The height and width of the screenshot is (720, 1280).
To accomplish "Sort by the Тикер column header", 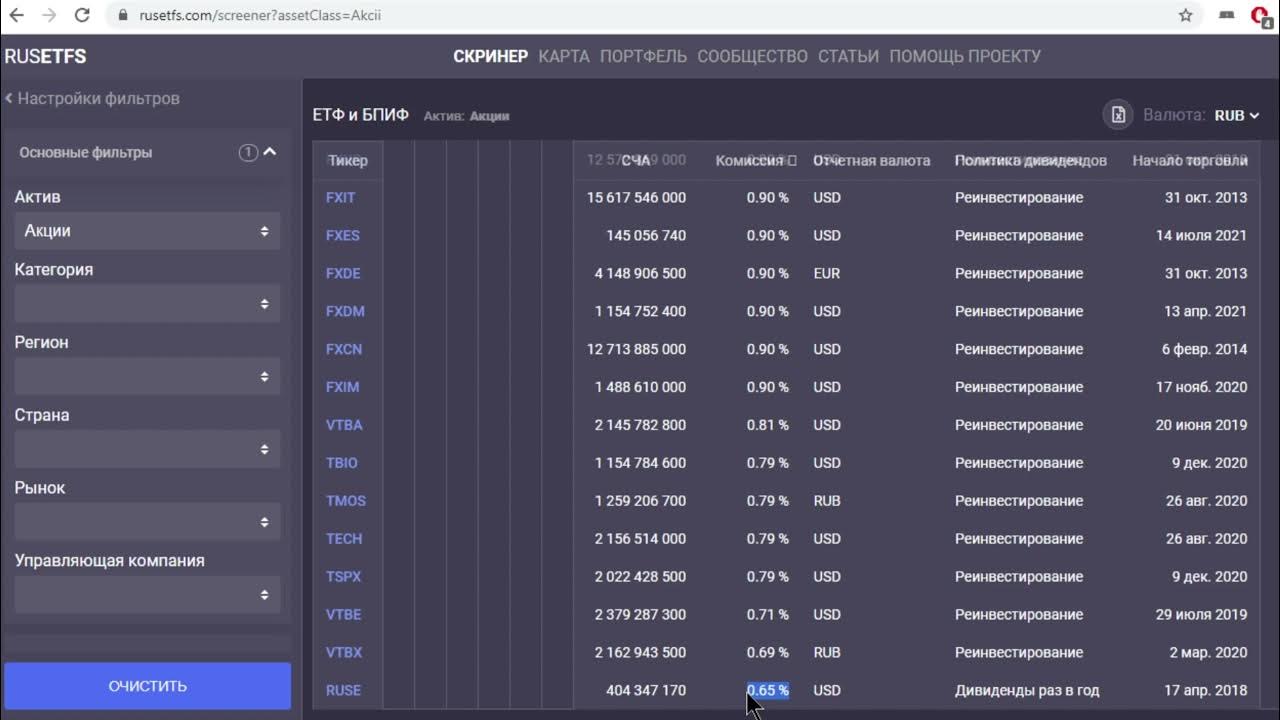I will (348, 160).
